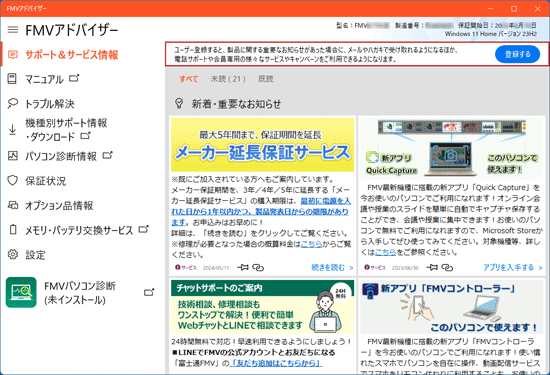Switch to the 未読 (21) tab
Viewport: 550px width, 375px height.
(x=228, y=79)
